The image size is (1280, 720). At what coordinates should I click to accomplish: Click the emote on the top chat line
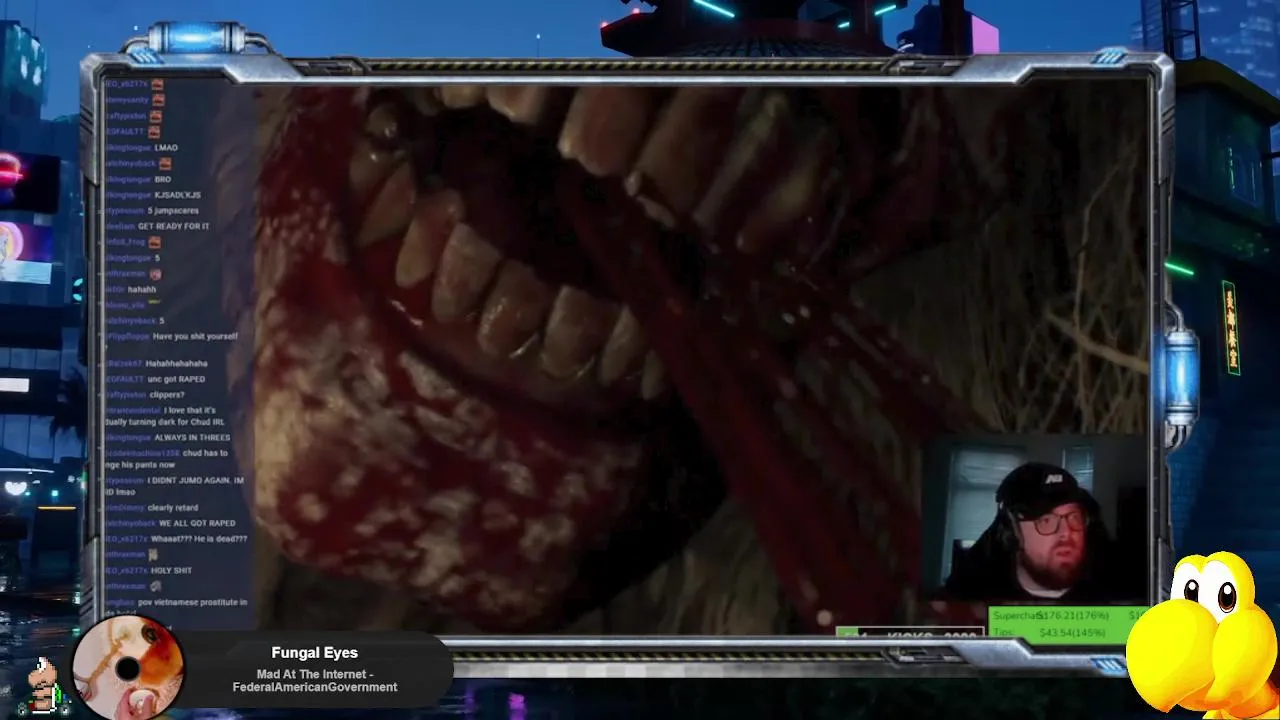pyautogui.click(x=158, y=85)
